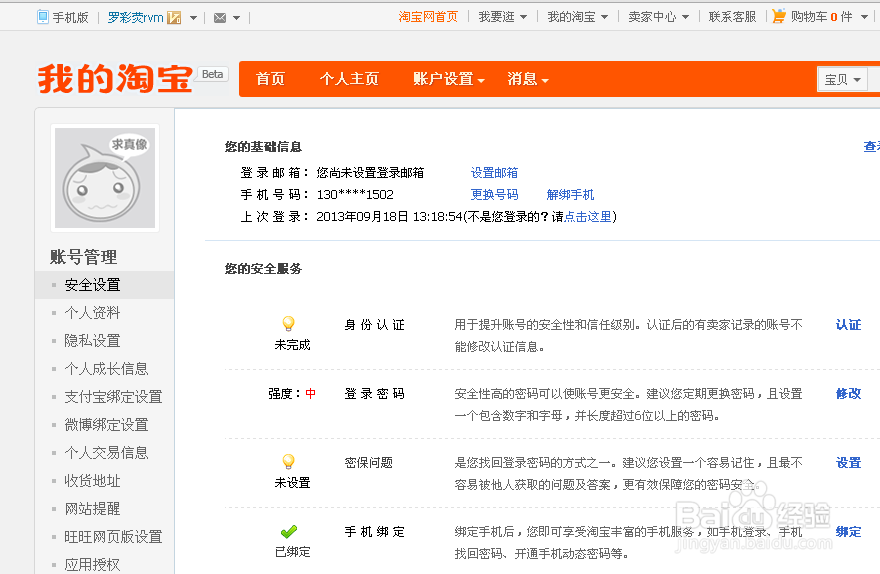This screenshot has height=574, width=880.
Task: Open the mail envelope icon
Action: pyautogui.click(x=220, y=18)
